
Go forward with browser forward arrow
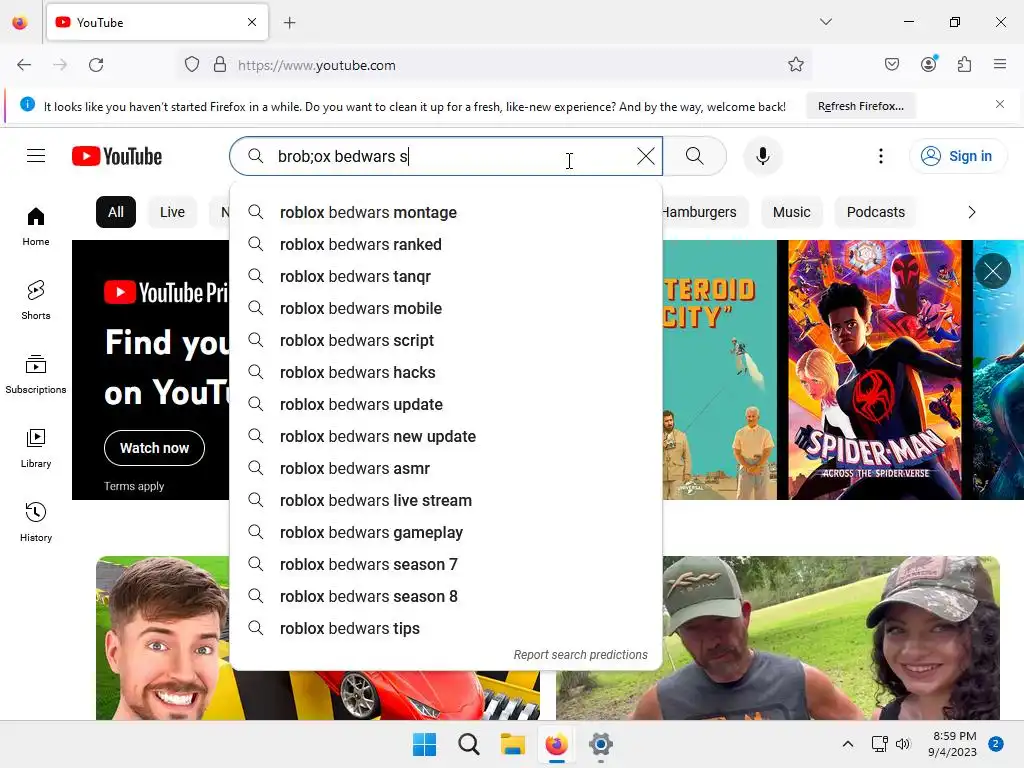pyautogui.click(x=60, y=65)
